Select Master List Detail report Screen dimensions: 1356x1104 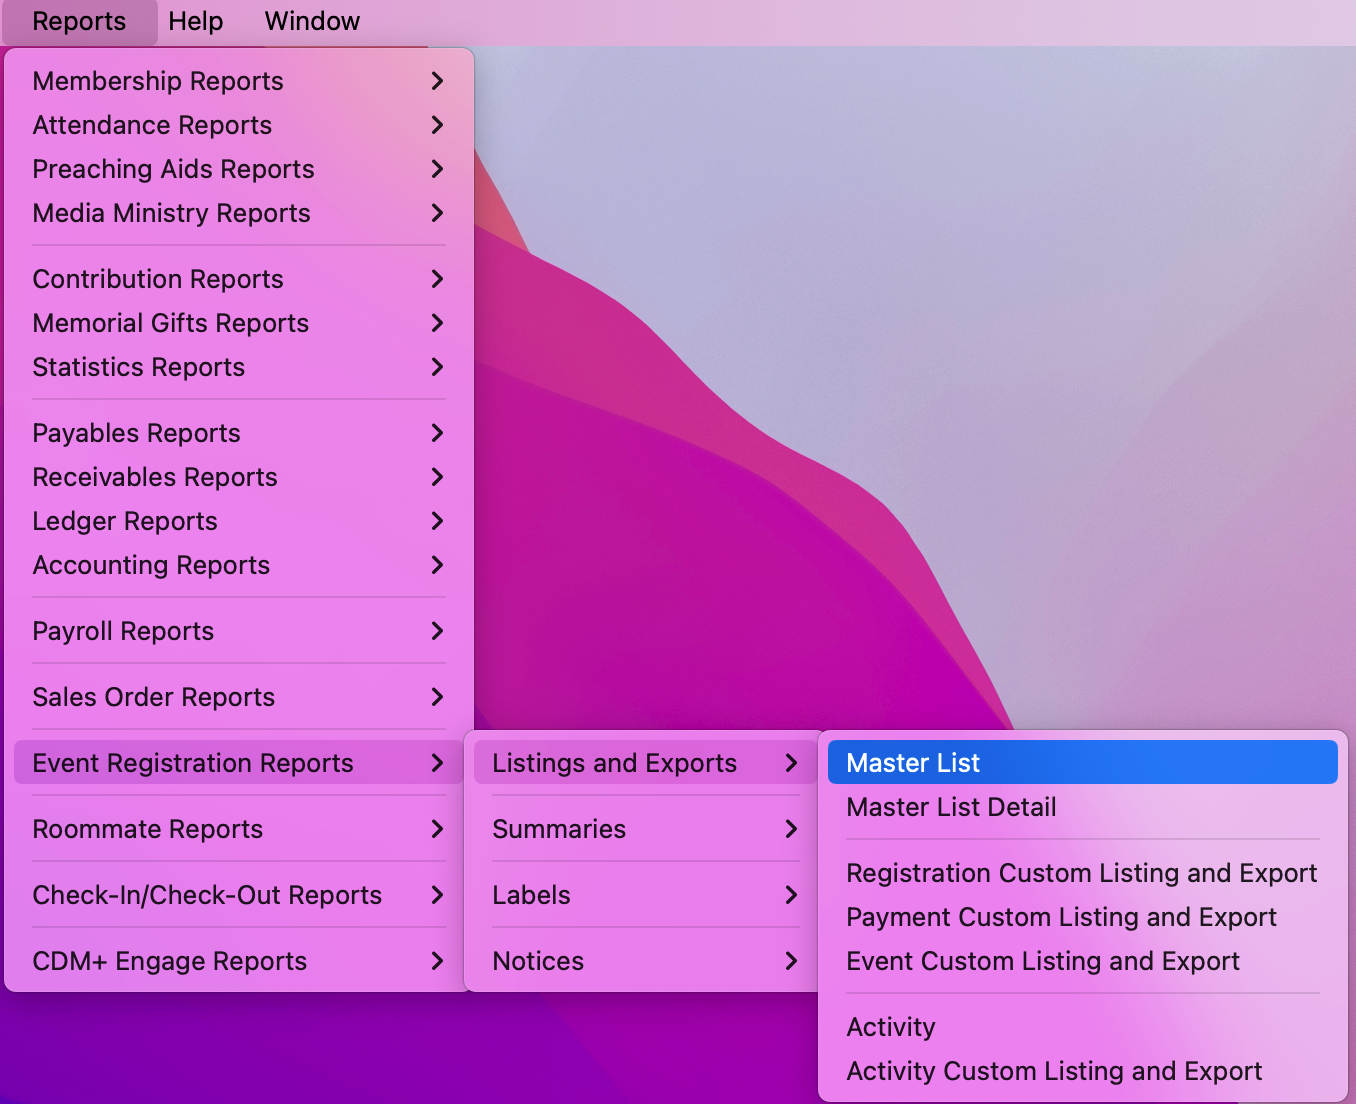pyautogui.click(x=951, y=807)
